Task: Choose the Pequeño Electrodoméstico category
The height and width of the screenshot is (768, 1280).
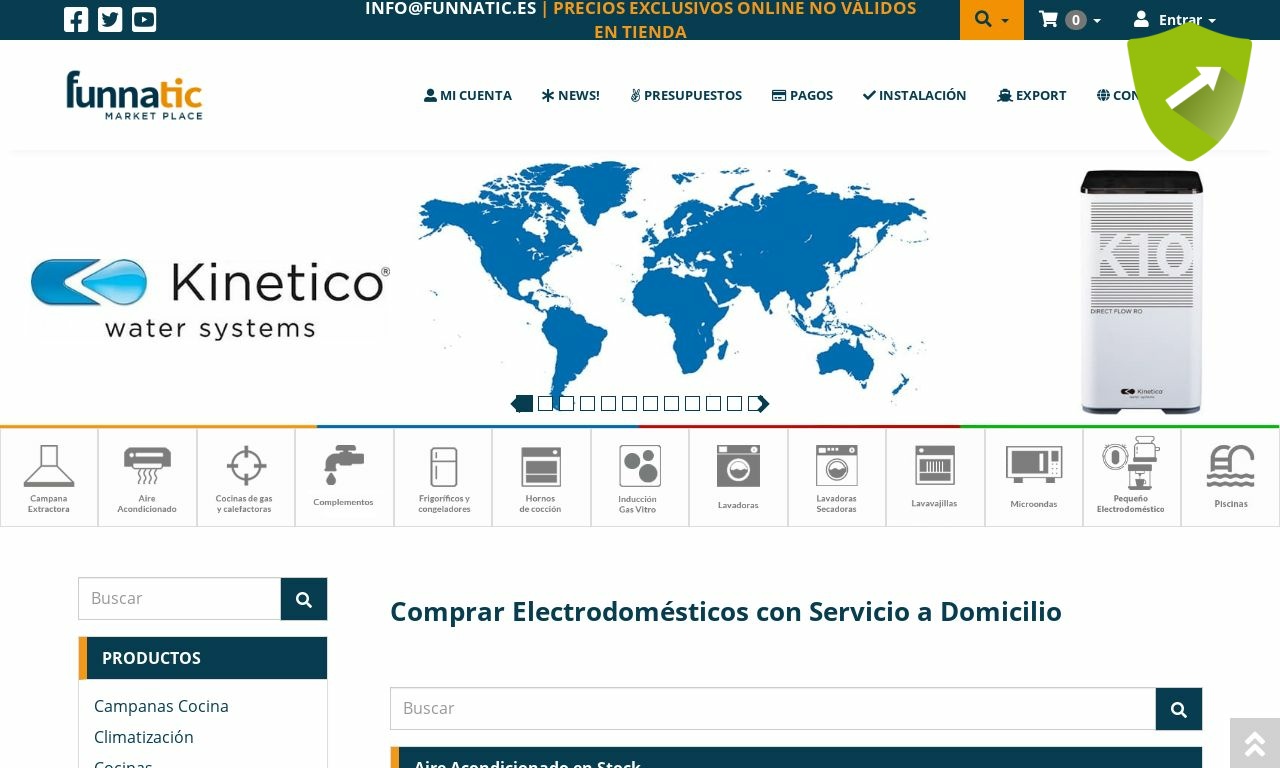Action: pyautogui.click(x=1132, y=478)
